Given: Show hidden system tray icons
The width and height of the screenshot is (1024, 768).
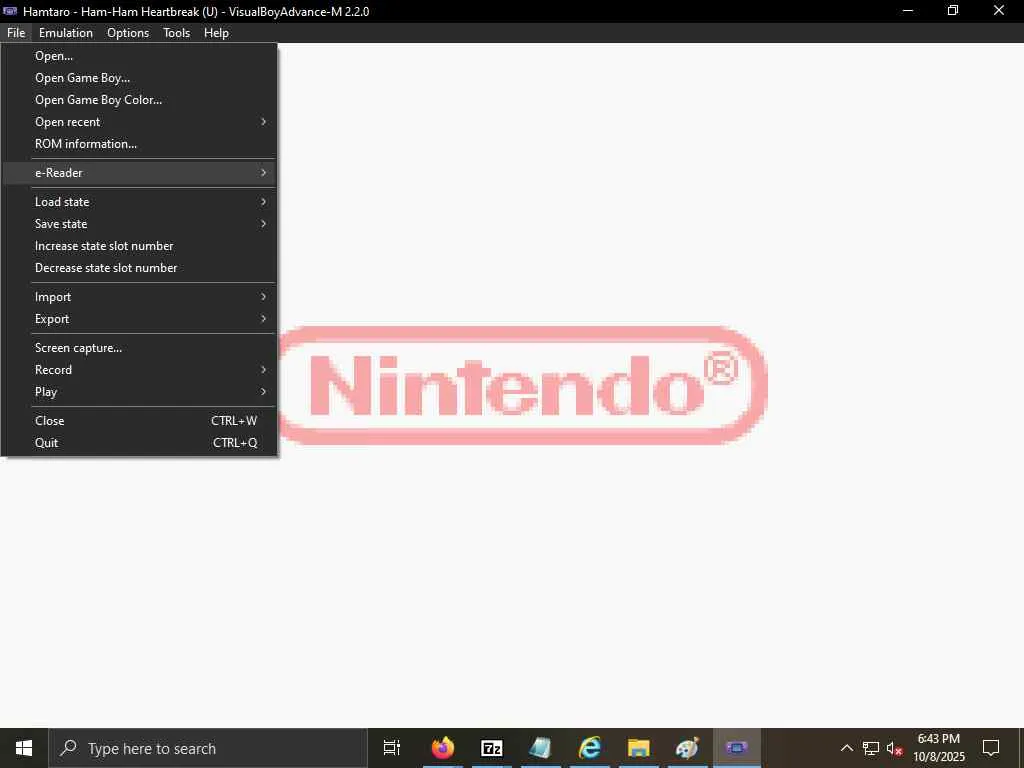Looking at the screenshot, I should pos(846,748).
